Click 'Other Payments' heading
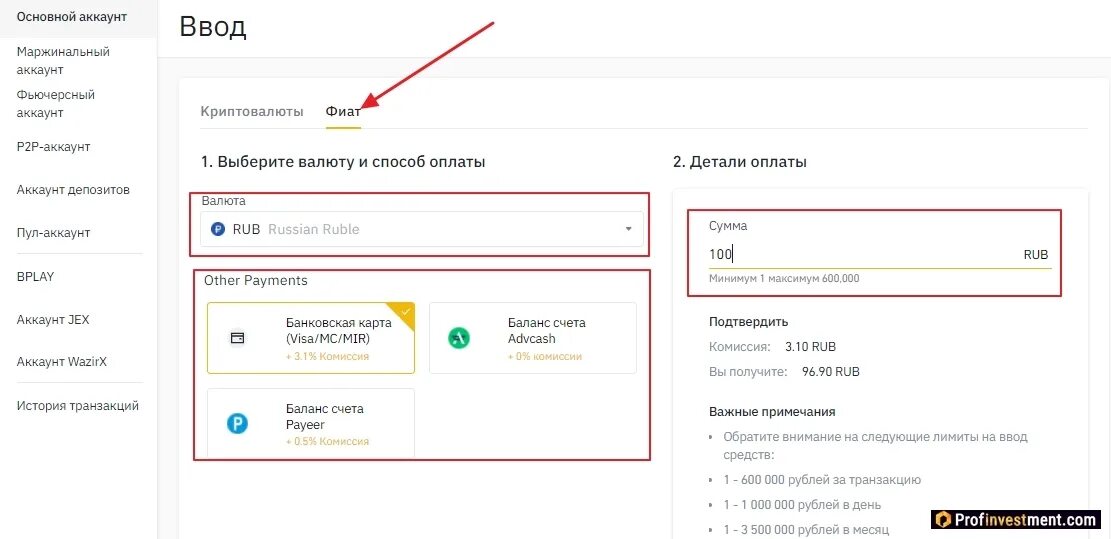The width and height of the screenshot is (1111, 539). click(256, 280)
